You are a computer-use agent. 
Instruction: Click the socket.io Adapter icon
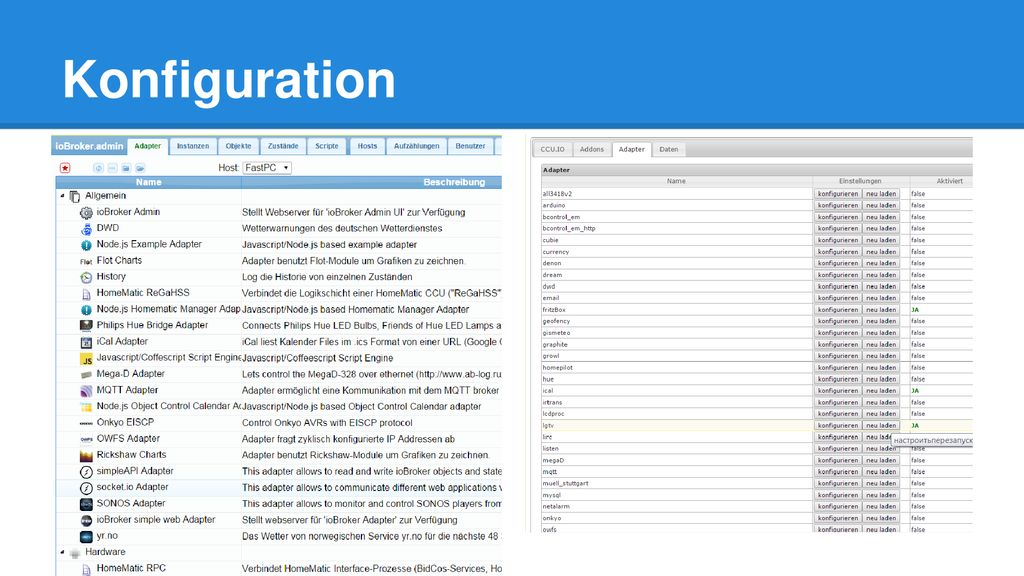(86, 488)
